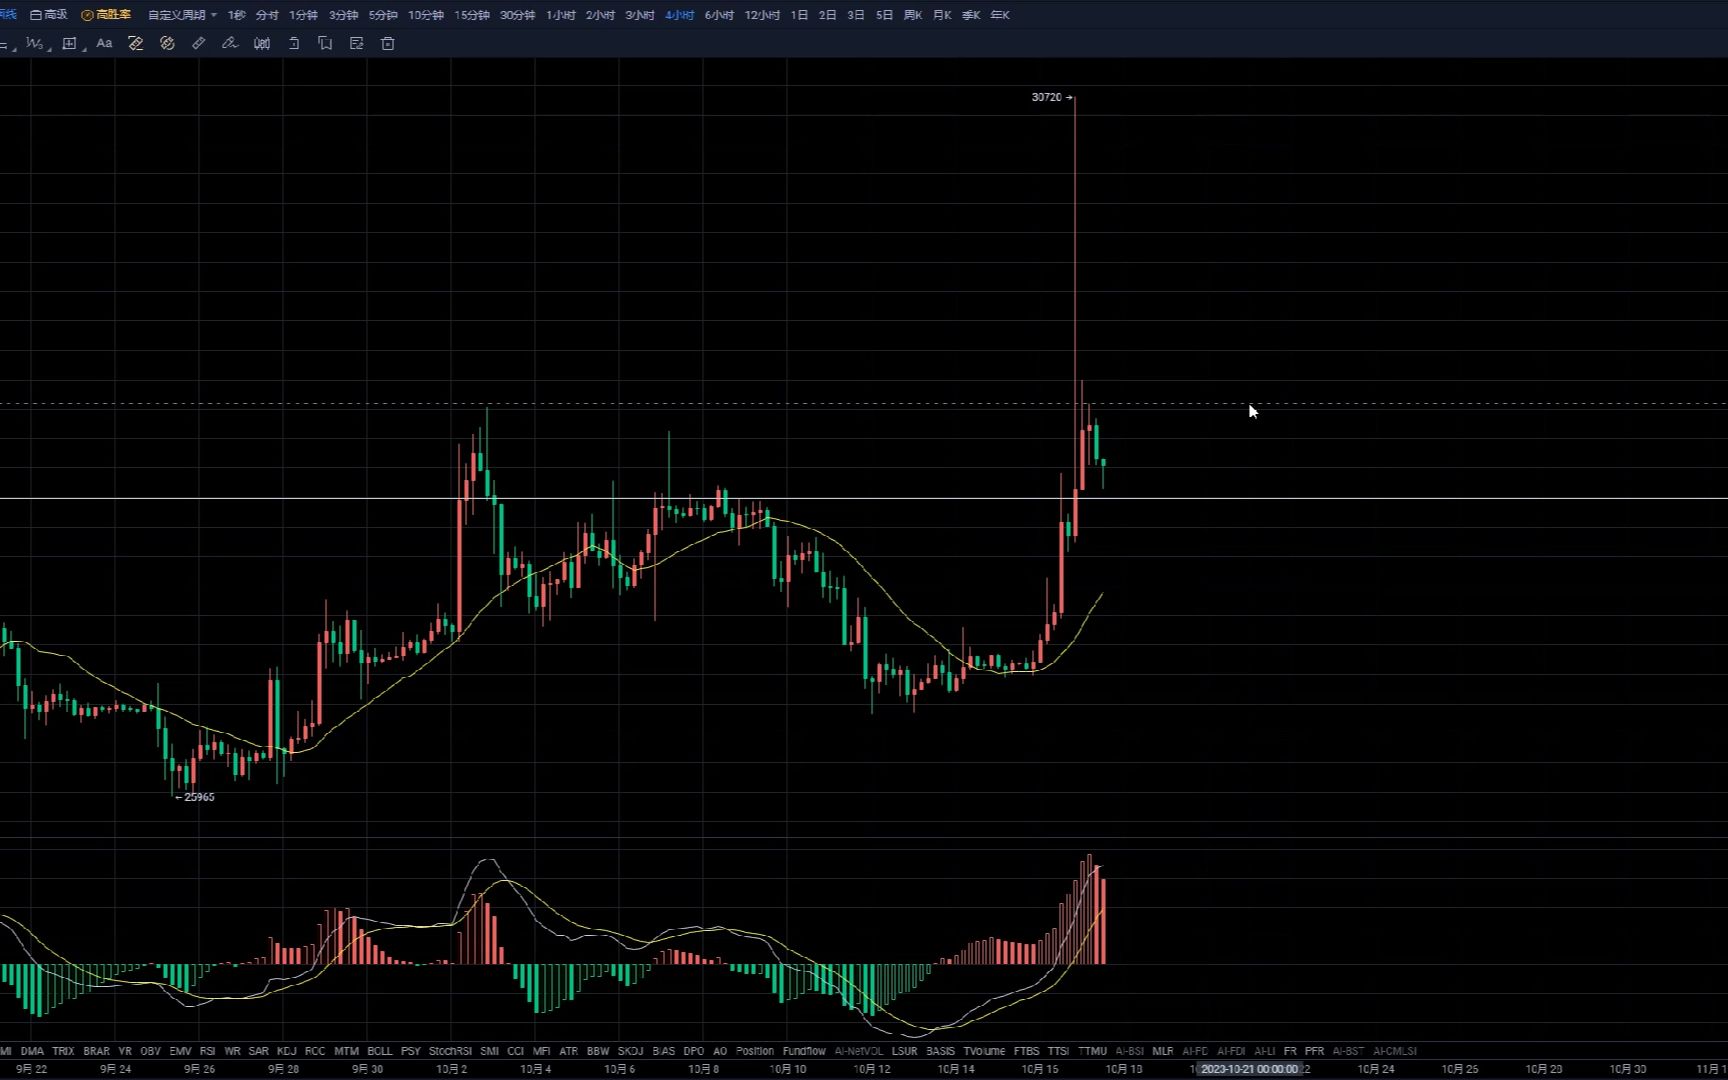
Task: Select the 5分钟 interval
Action: 383,15
